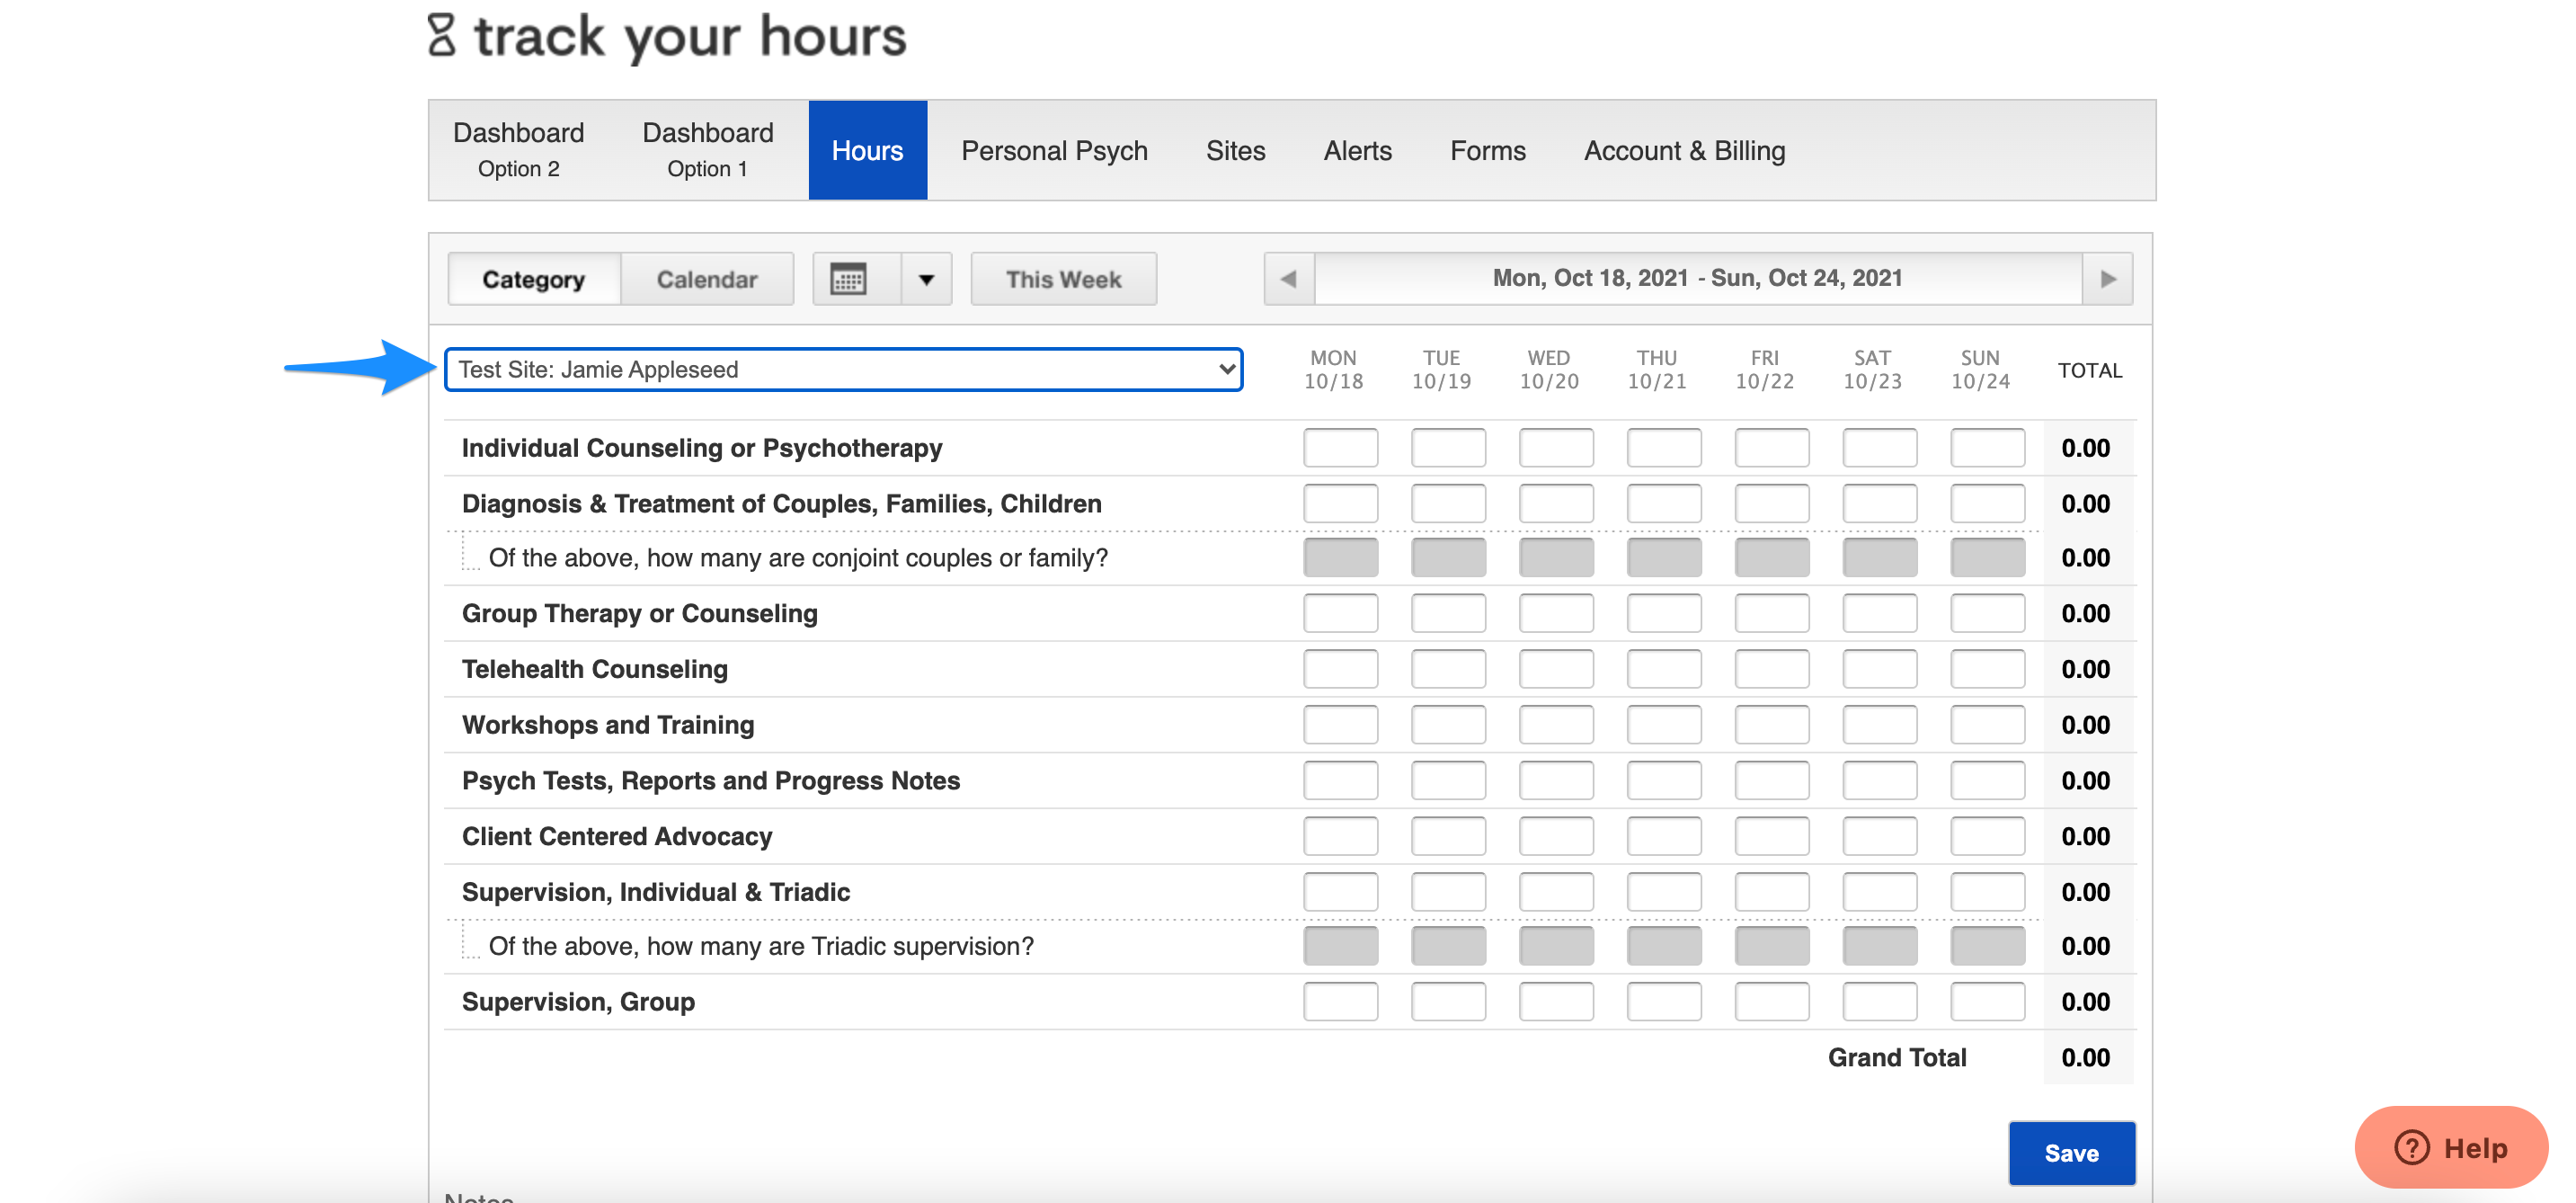The width and height of the screenshot is (2576, 1203).
Task: Click the Supervision, Group row label
Action: pos(578,1002)
